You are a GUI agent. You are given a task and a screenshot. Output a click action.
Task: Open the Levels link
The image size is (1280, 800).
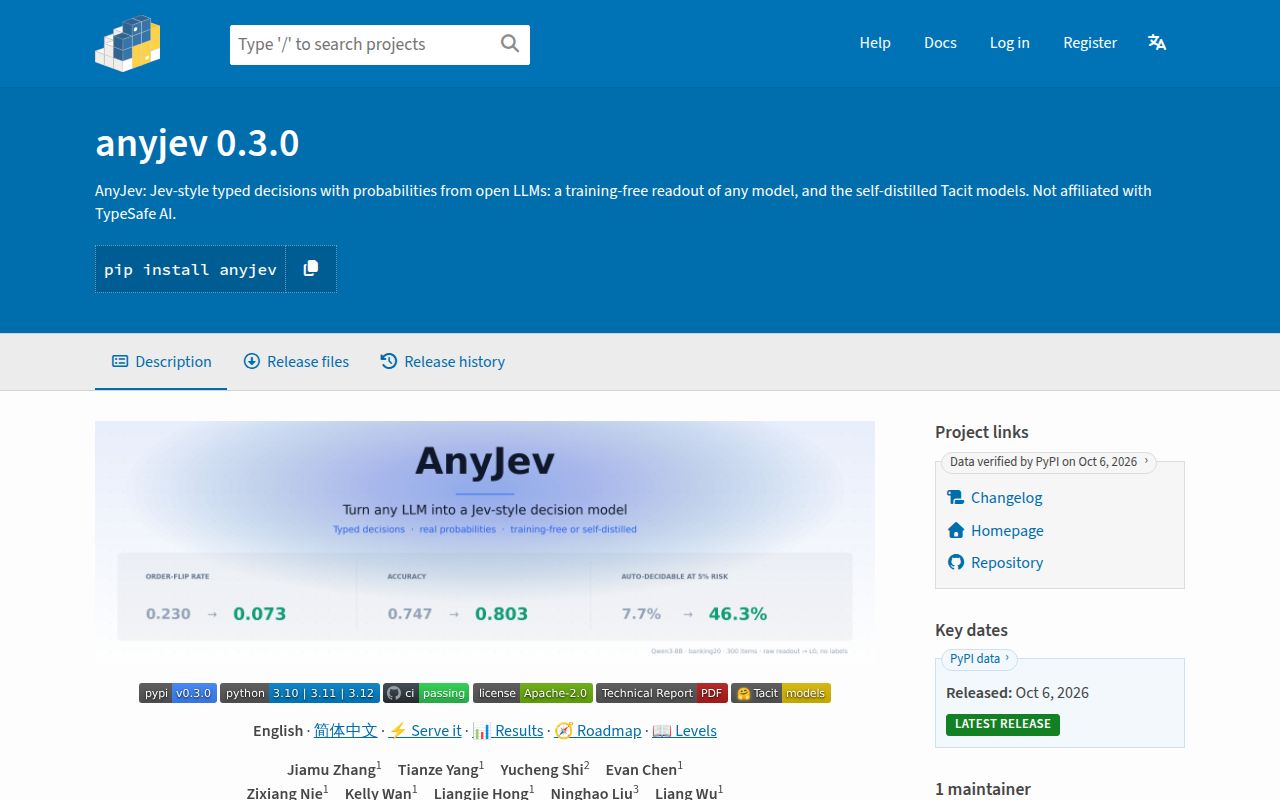(x=685, y=730)
